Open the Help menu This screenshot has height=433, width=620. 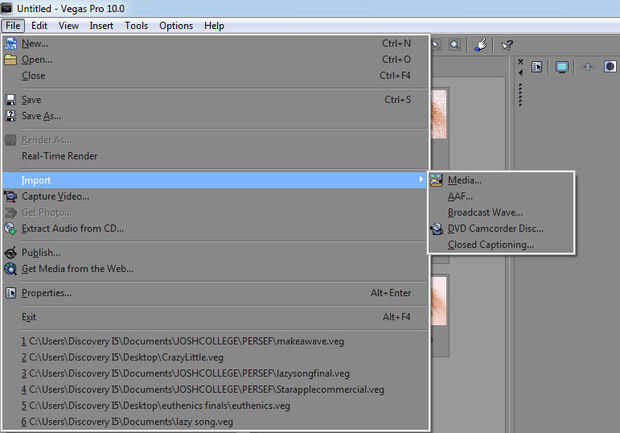[x=214, y=26]
